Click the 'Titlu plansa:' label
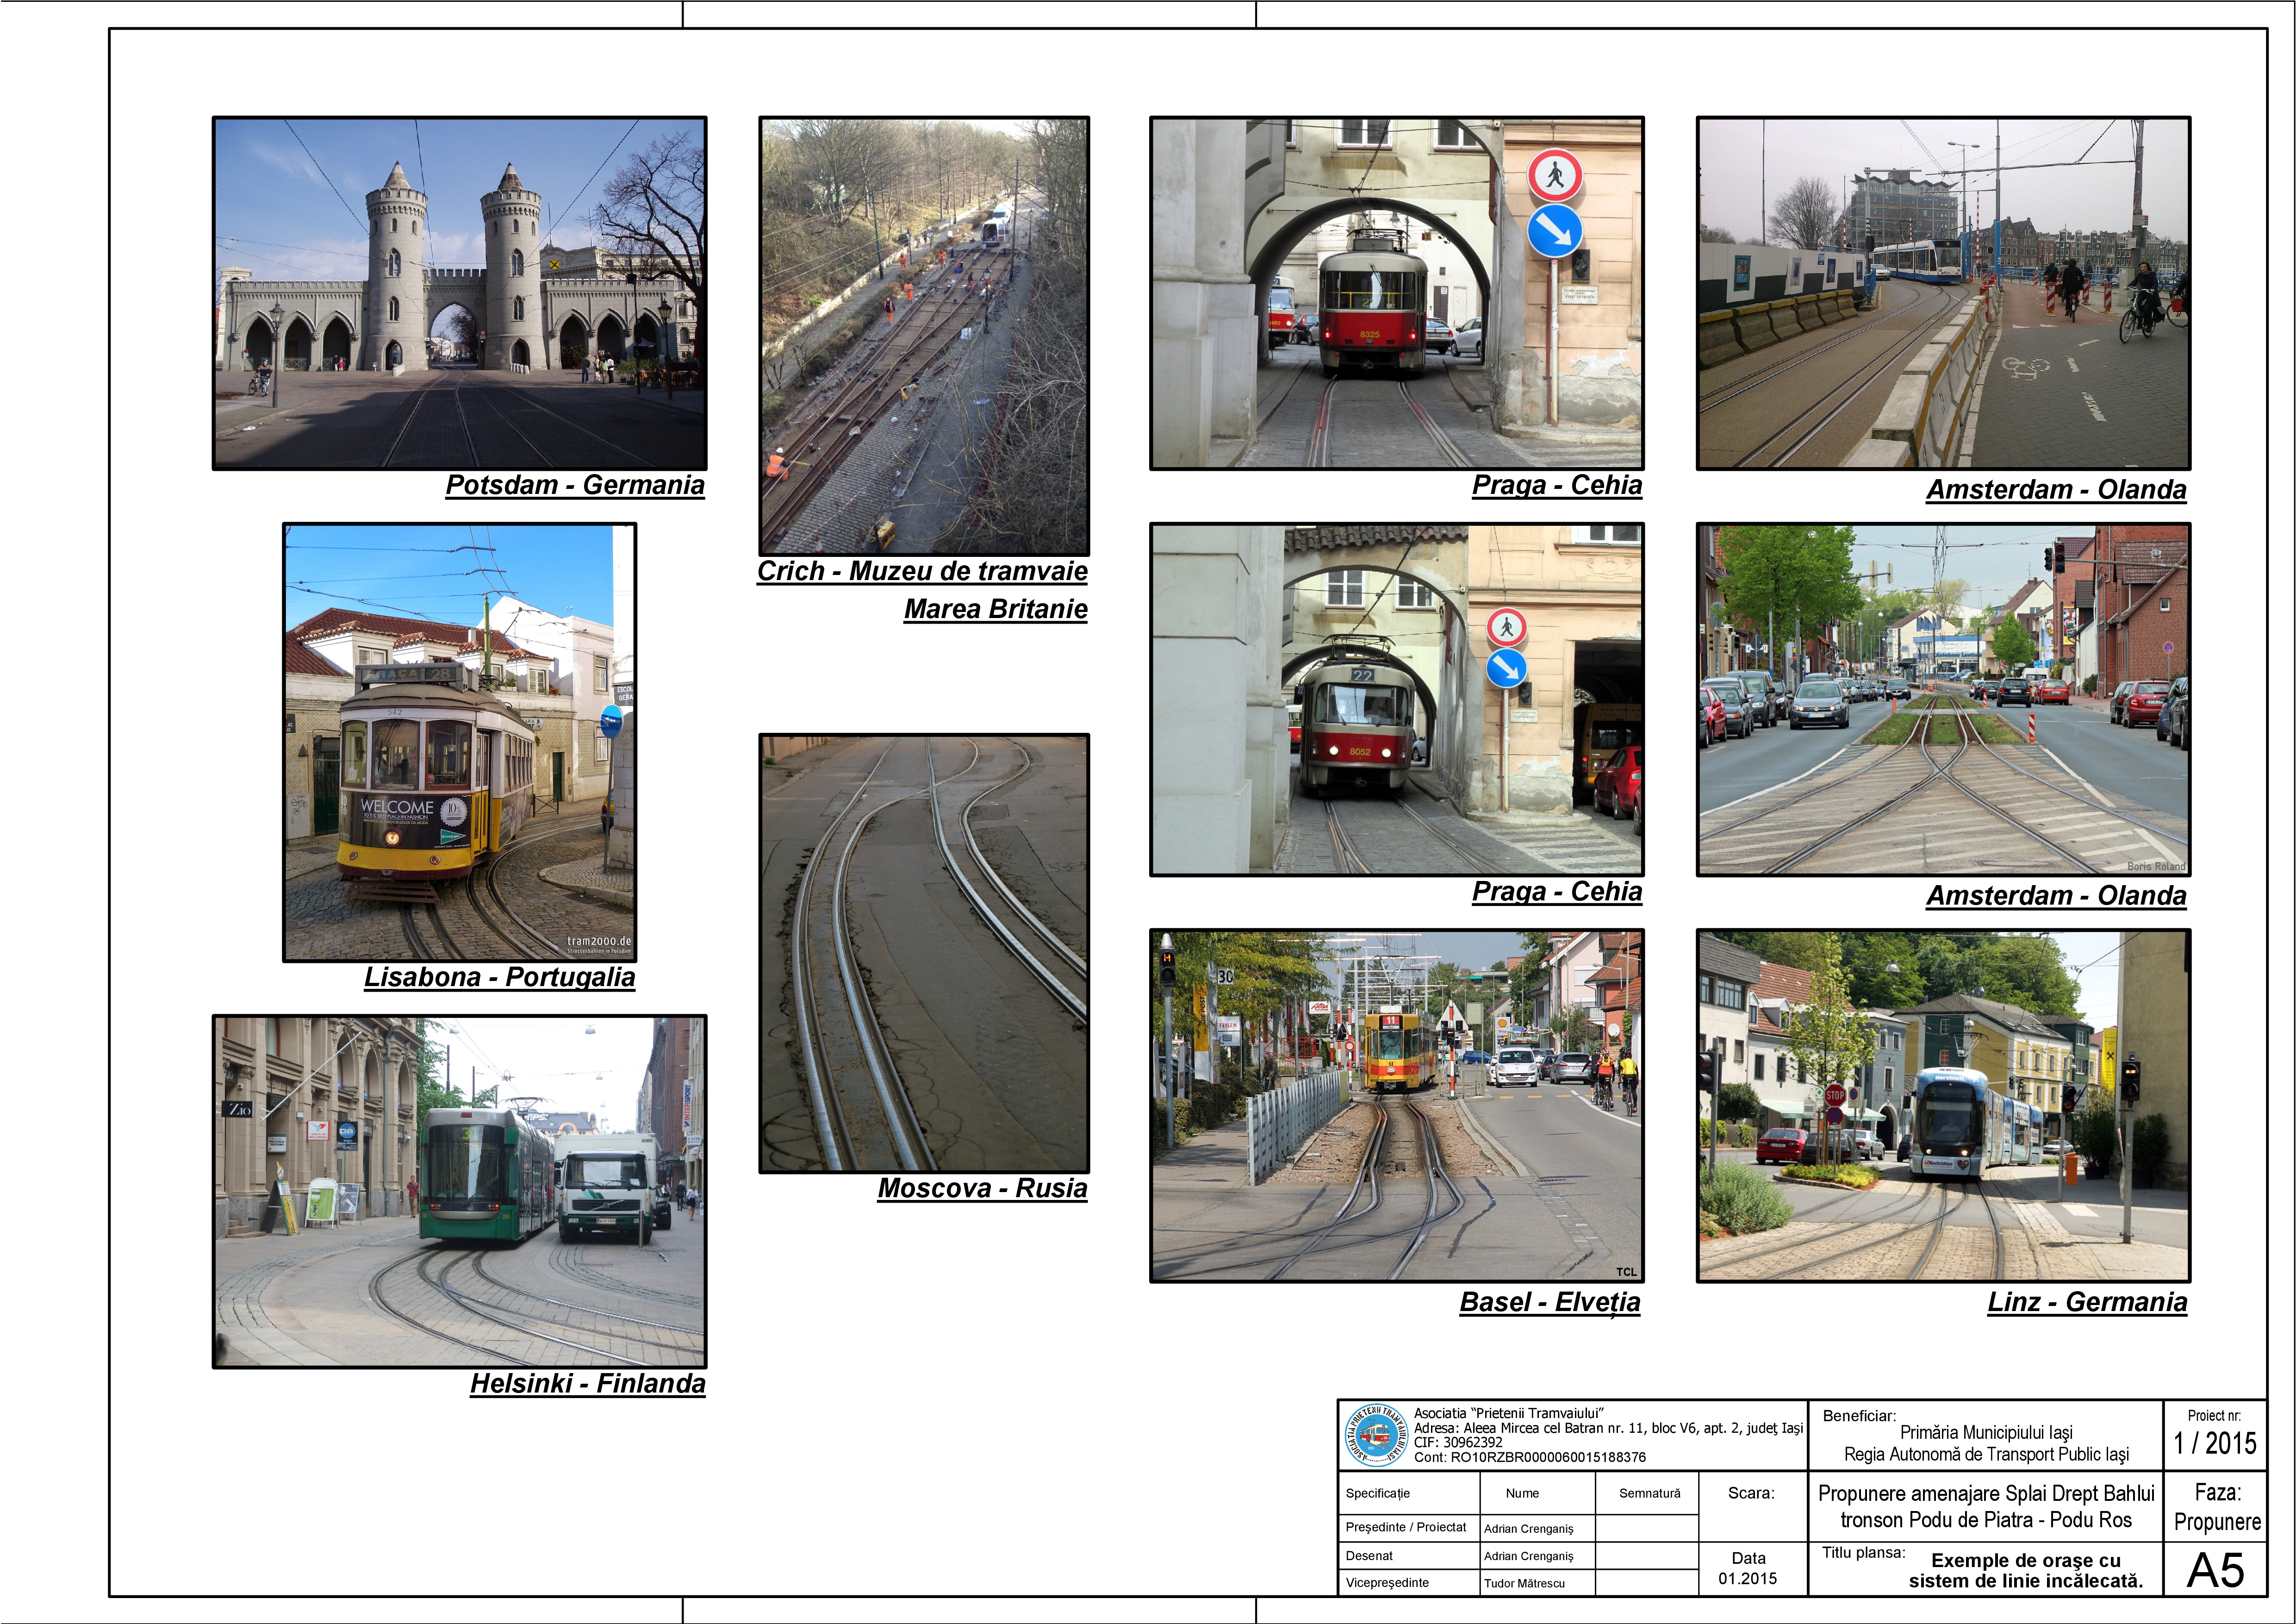The image size is (2296, 1624). tap(1864, 1553)
